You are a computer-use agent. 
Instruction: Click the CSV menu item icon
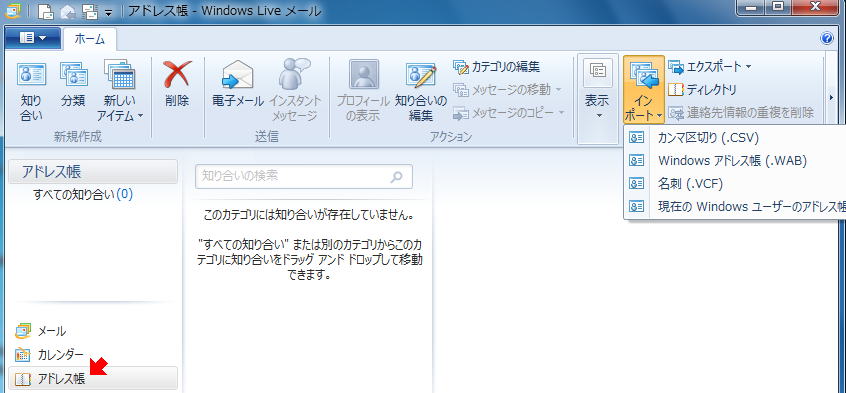637,138
